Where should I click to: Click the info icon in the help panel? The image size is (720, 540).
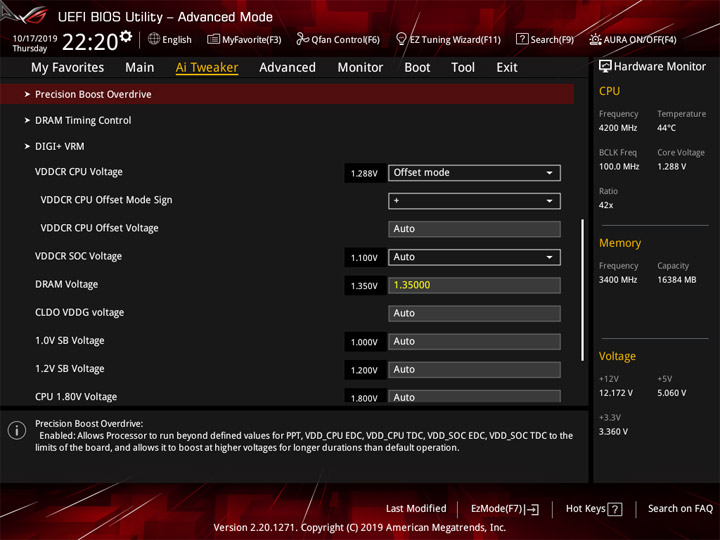coord(17,430)
